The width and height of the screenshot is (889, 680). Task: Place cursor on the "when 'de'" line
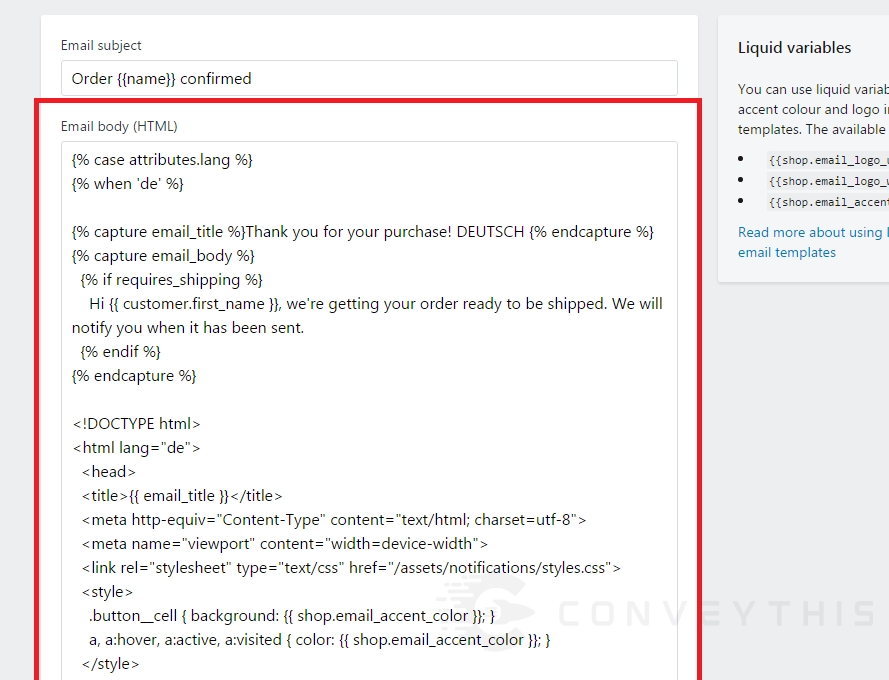(128, 184)
